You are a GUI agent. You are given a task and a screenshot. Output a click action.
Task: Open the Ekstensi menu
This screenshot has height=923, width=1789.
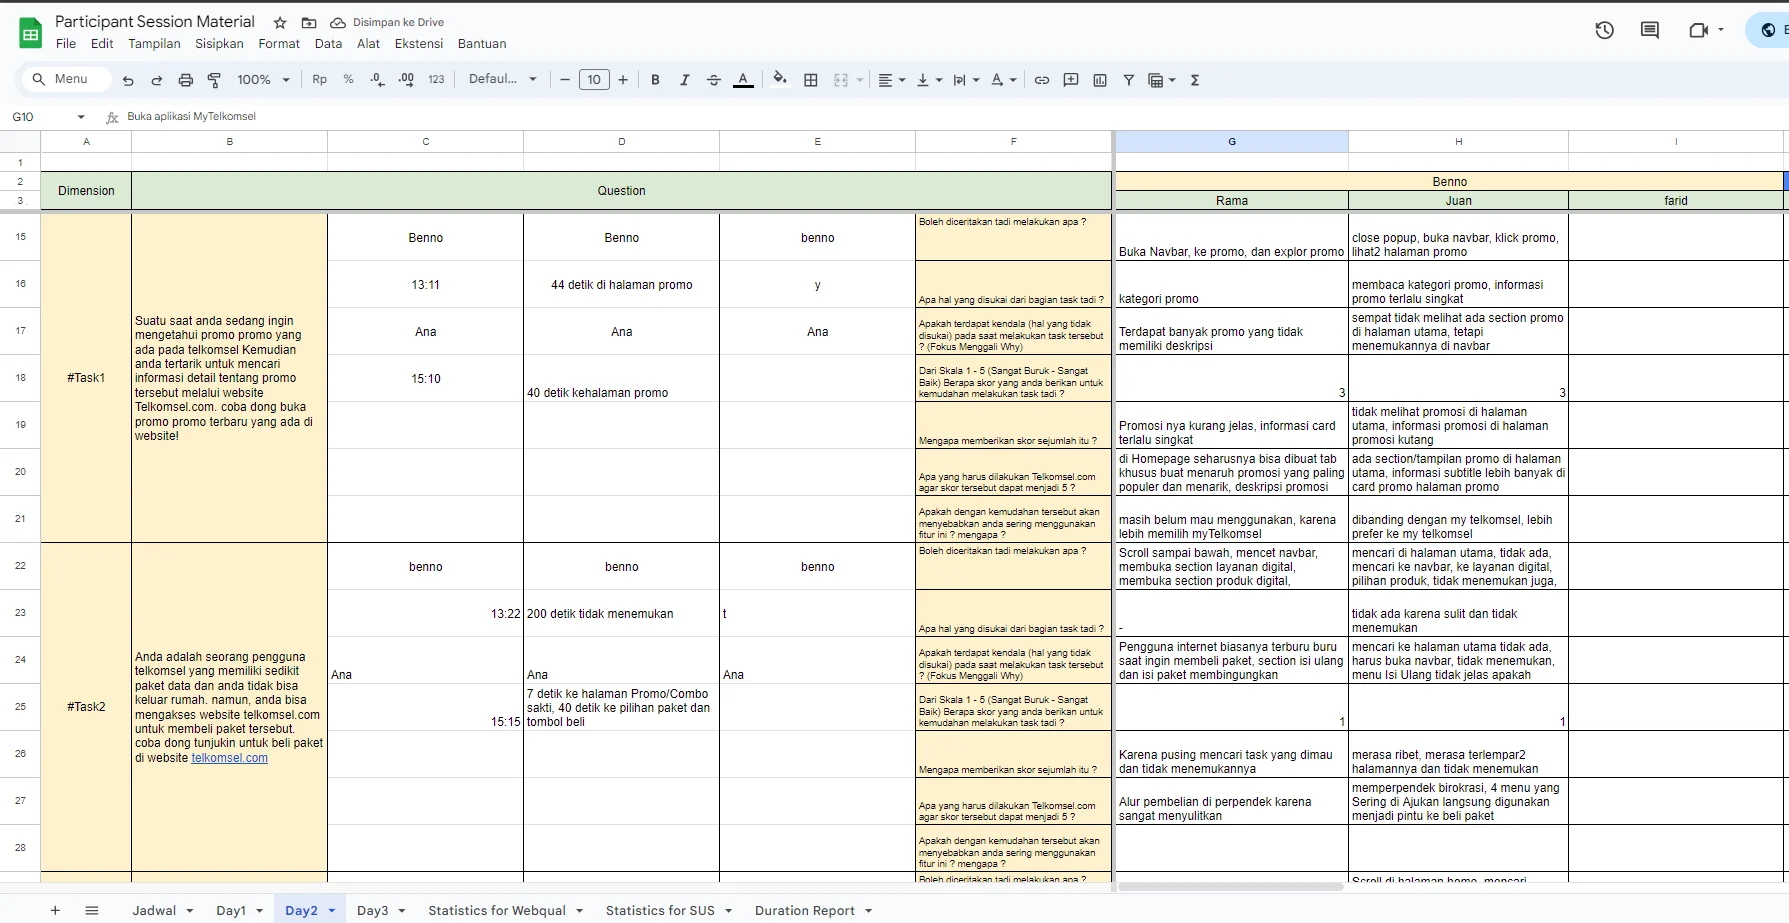(x=419, y=44)
